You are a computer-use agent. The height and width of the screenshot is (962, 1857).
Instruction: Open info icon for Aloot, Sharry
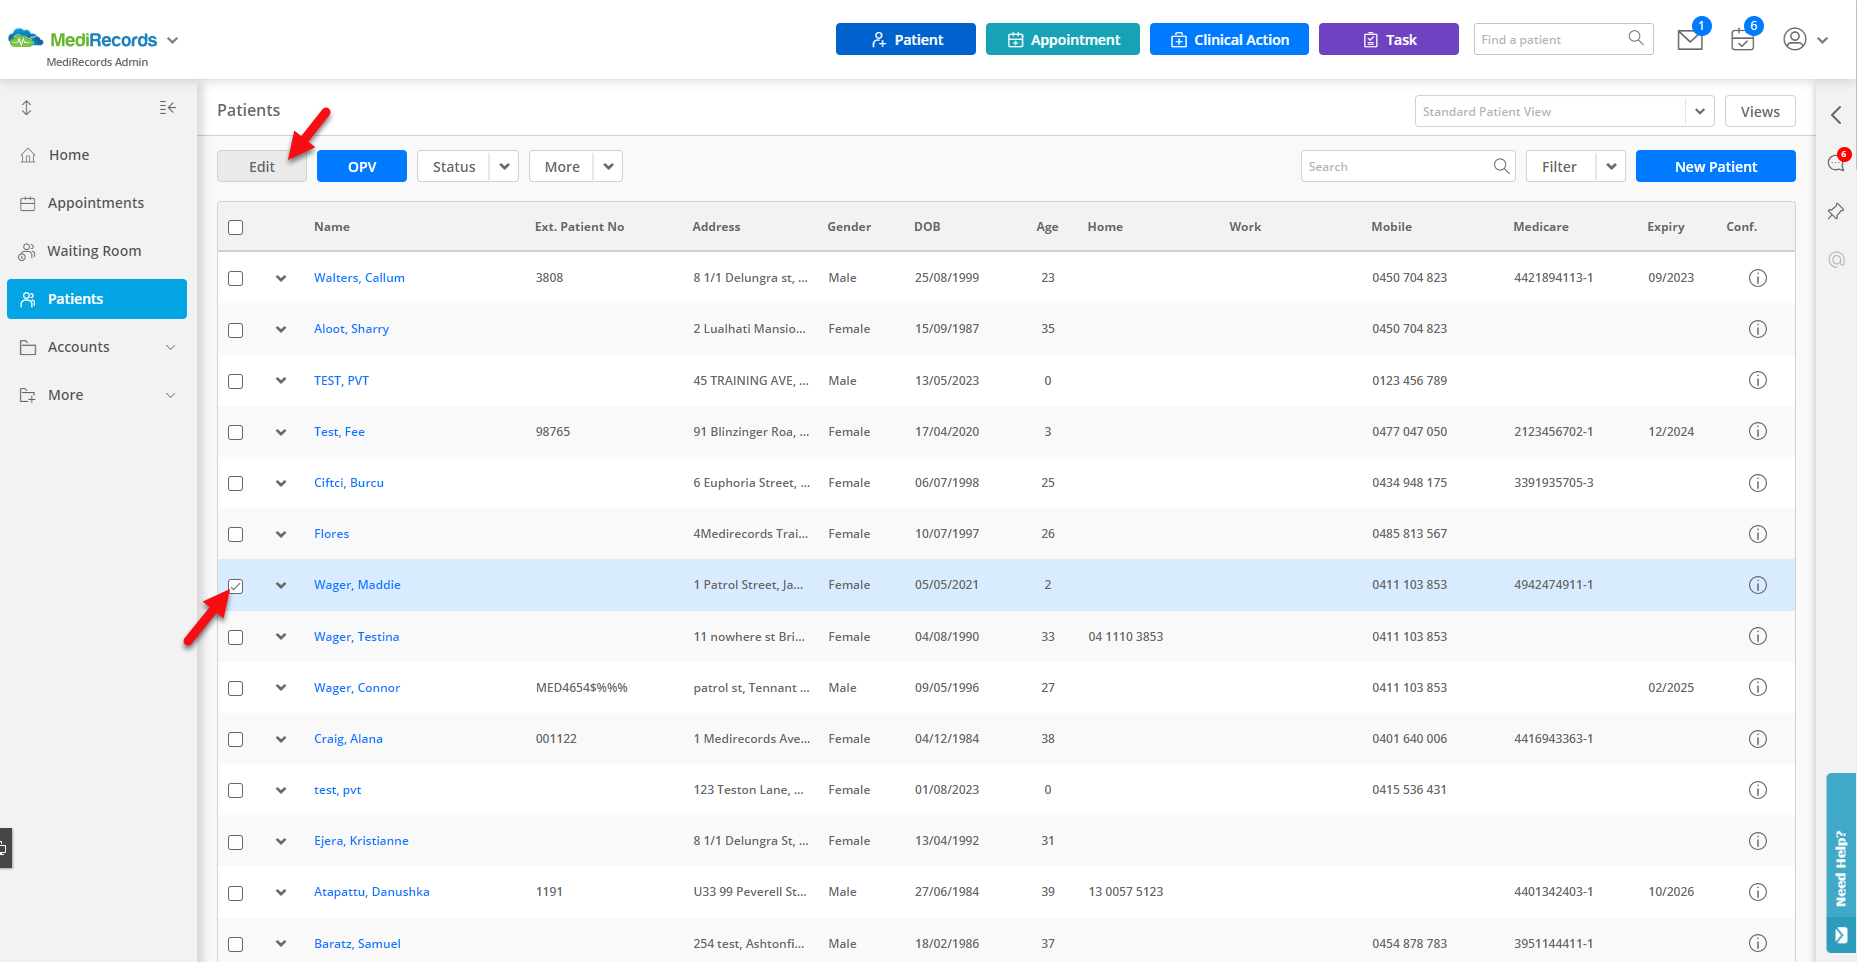pyautogui.click(x=1757, y=329)
